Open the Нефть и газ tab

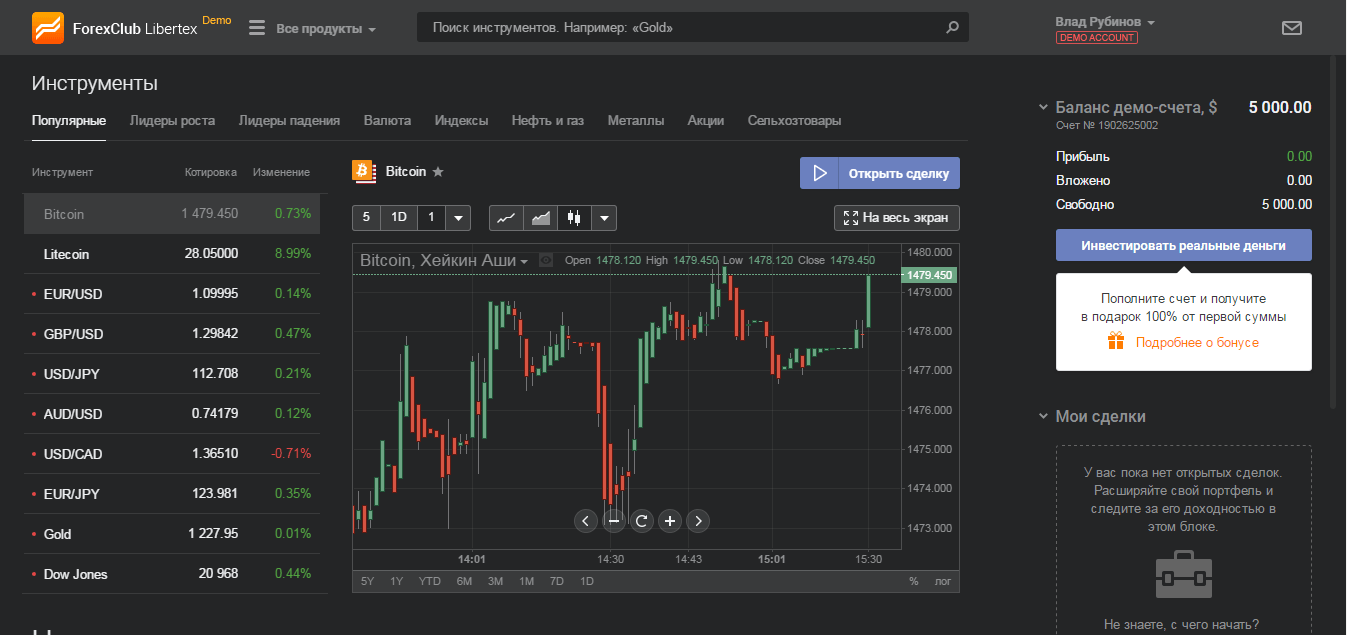pyautogui.click(x=547, y=120)
